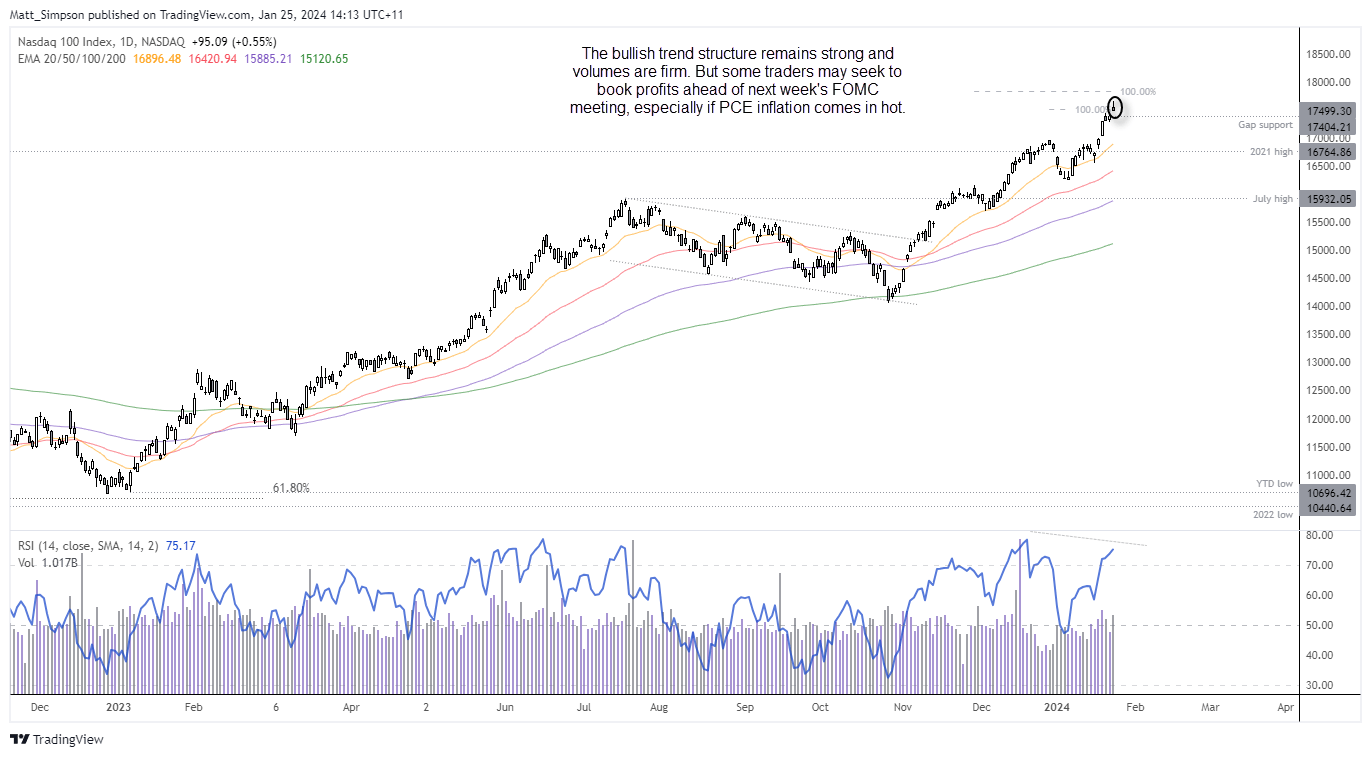Click 13000.00 on the price axis
This screenshot has width=1371, height=757.
[x=1328, y=363]
